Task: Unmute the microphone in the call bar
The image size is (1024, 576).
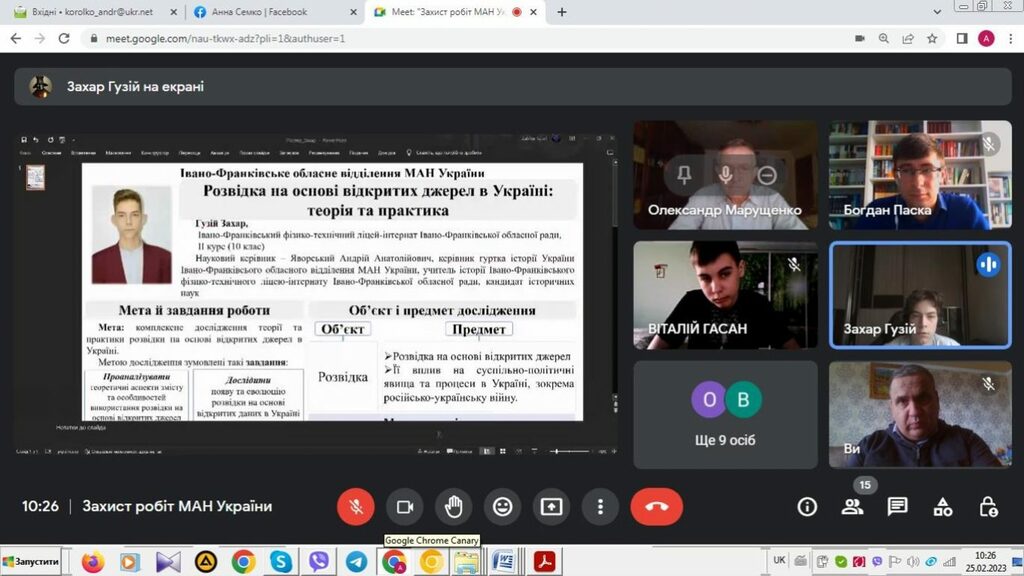Action: tap(355, 507)
